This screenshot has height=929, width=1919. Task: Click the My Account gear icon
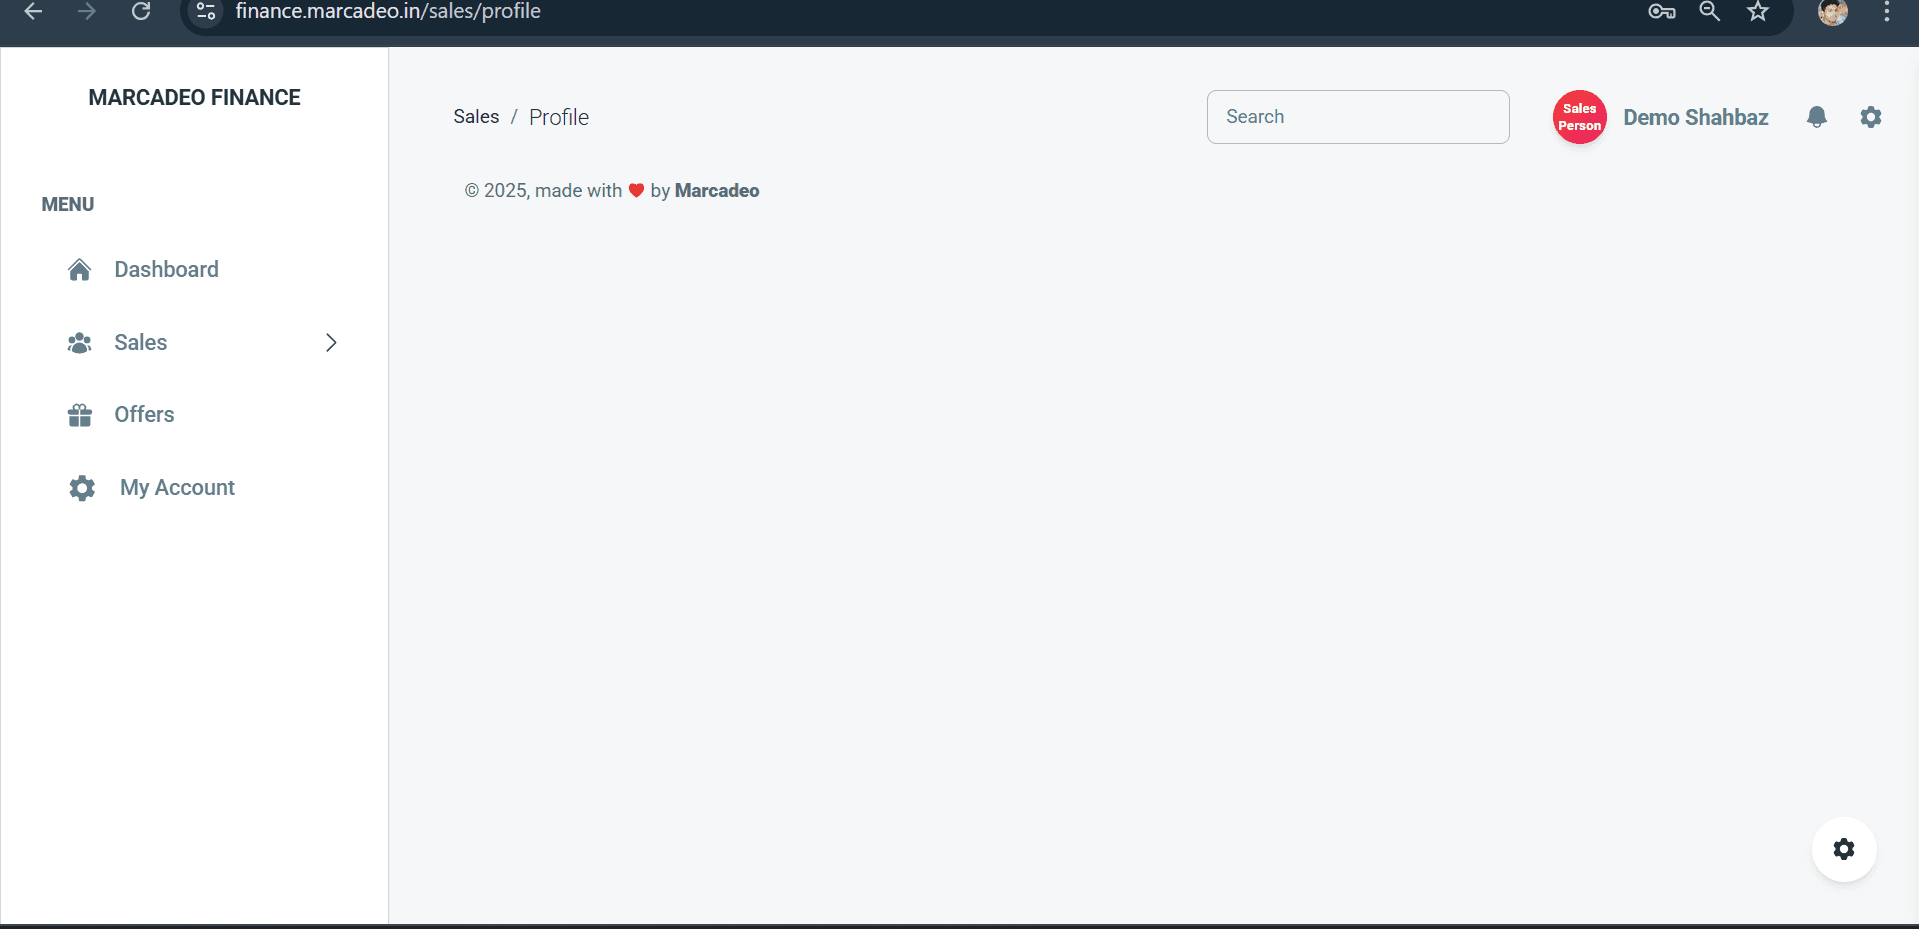[x=80, y=488]
